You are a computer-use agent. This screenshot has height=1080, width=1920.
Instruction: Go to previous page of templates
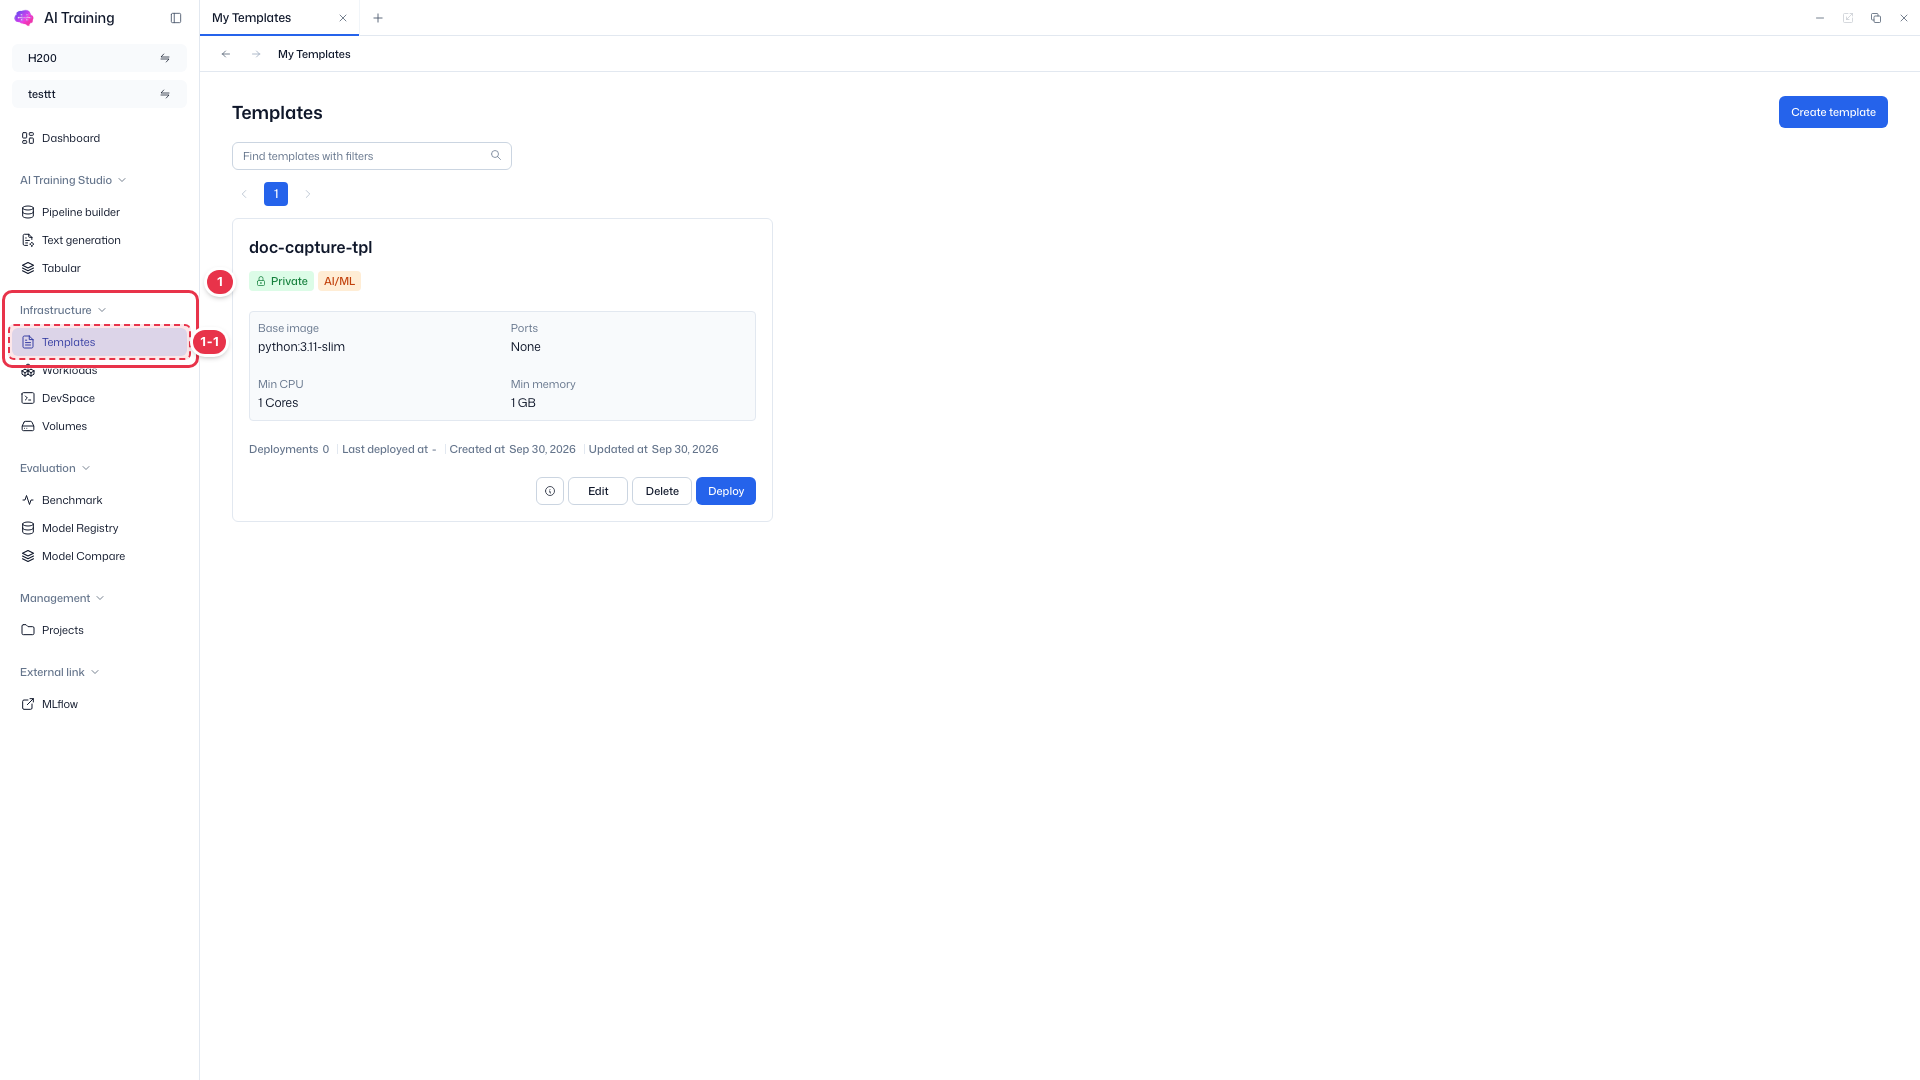pos(244,194)
